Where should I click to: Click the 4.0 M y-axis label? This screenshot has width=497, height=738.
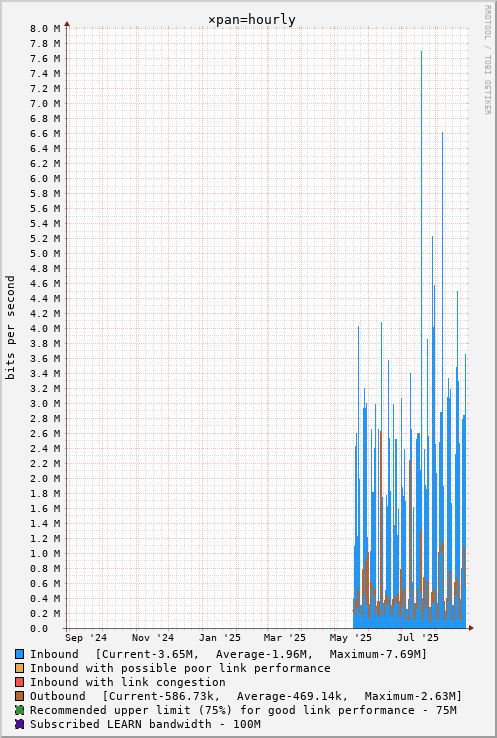(45, 329)
